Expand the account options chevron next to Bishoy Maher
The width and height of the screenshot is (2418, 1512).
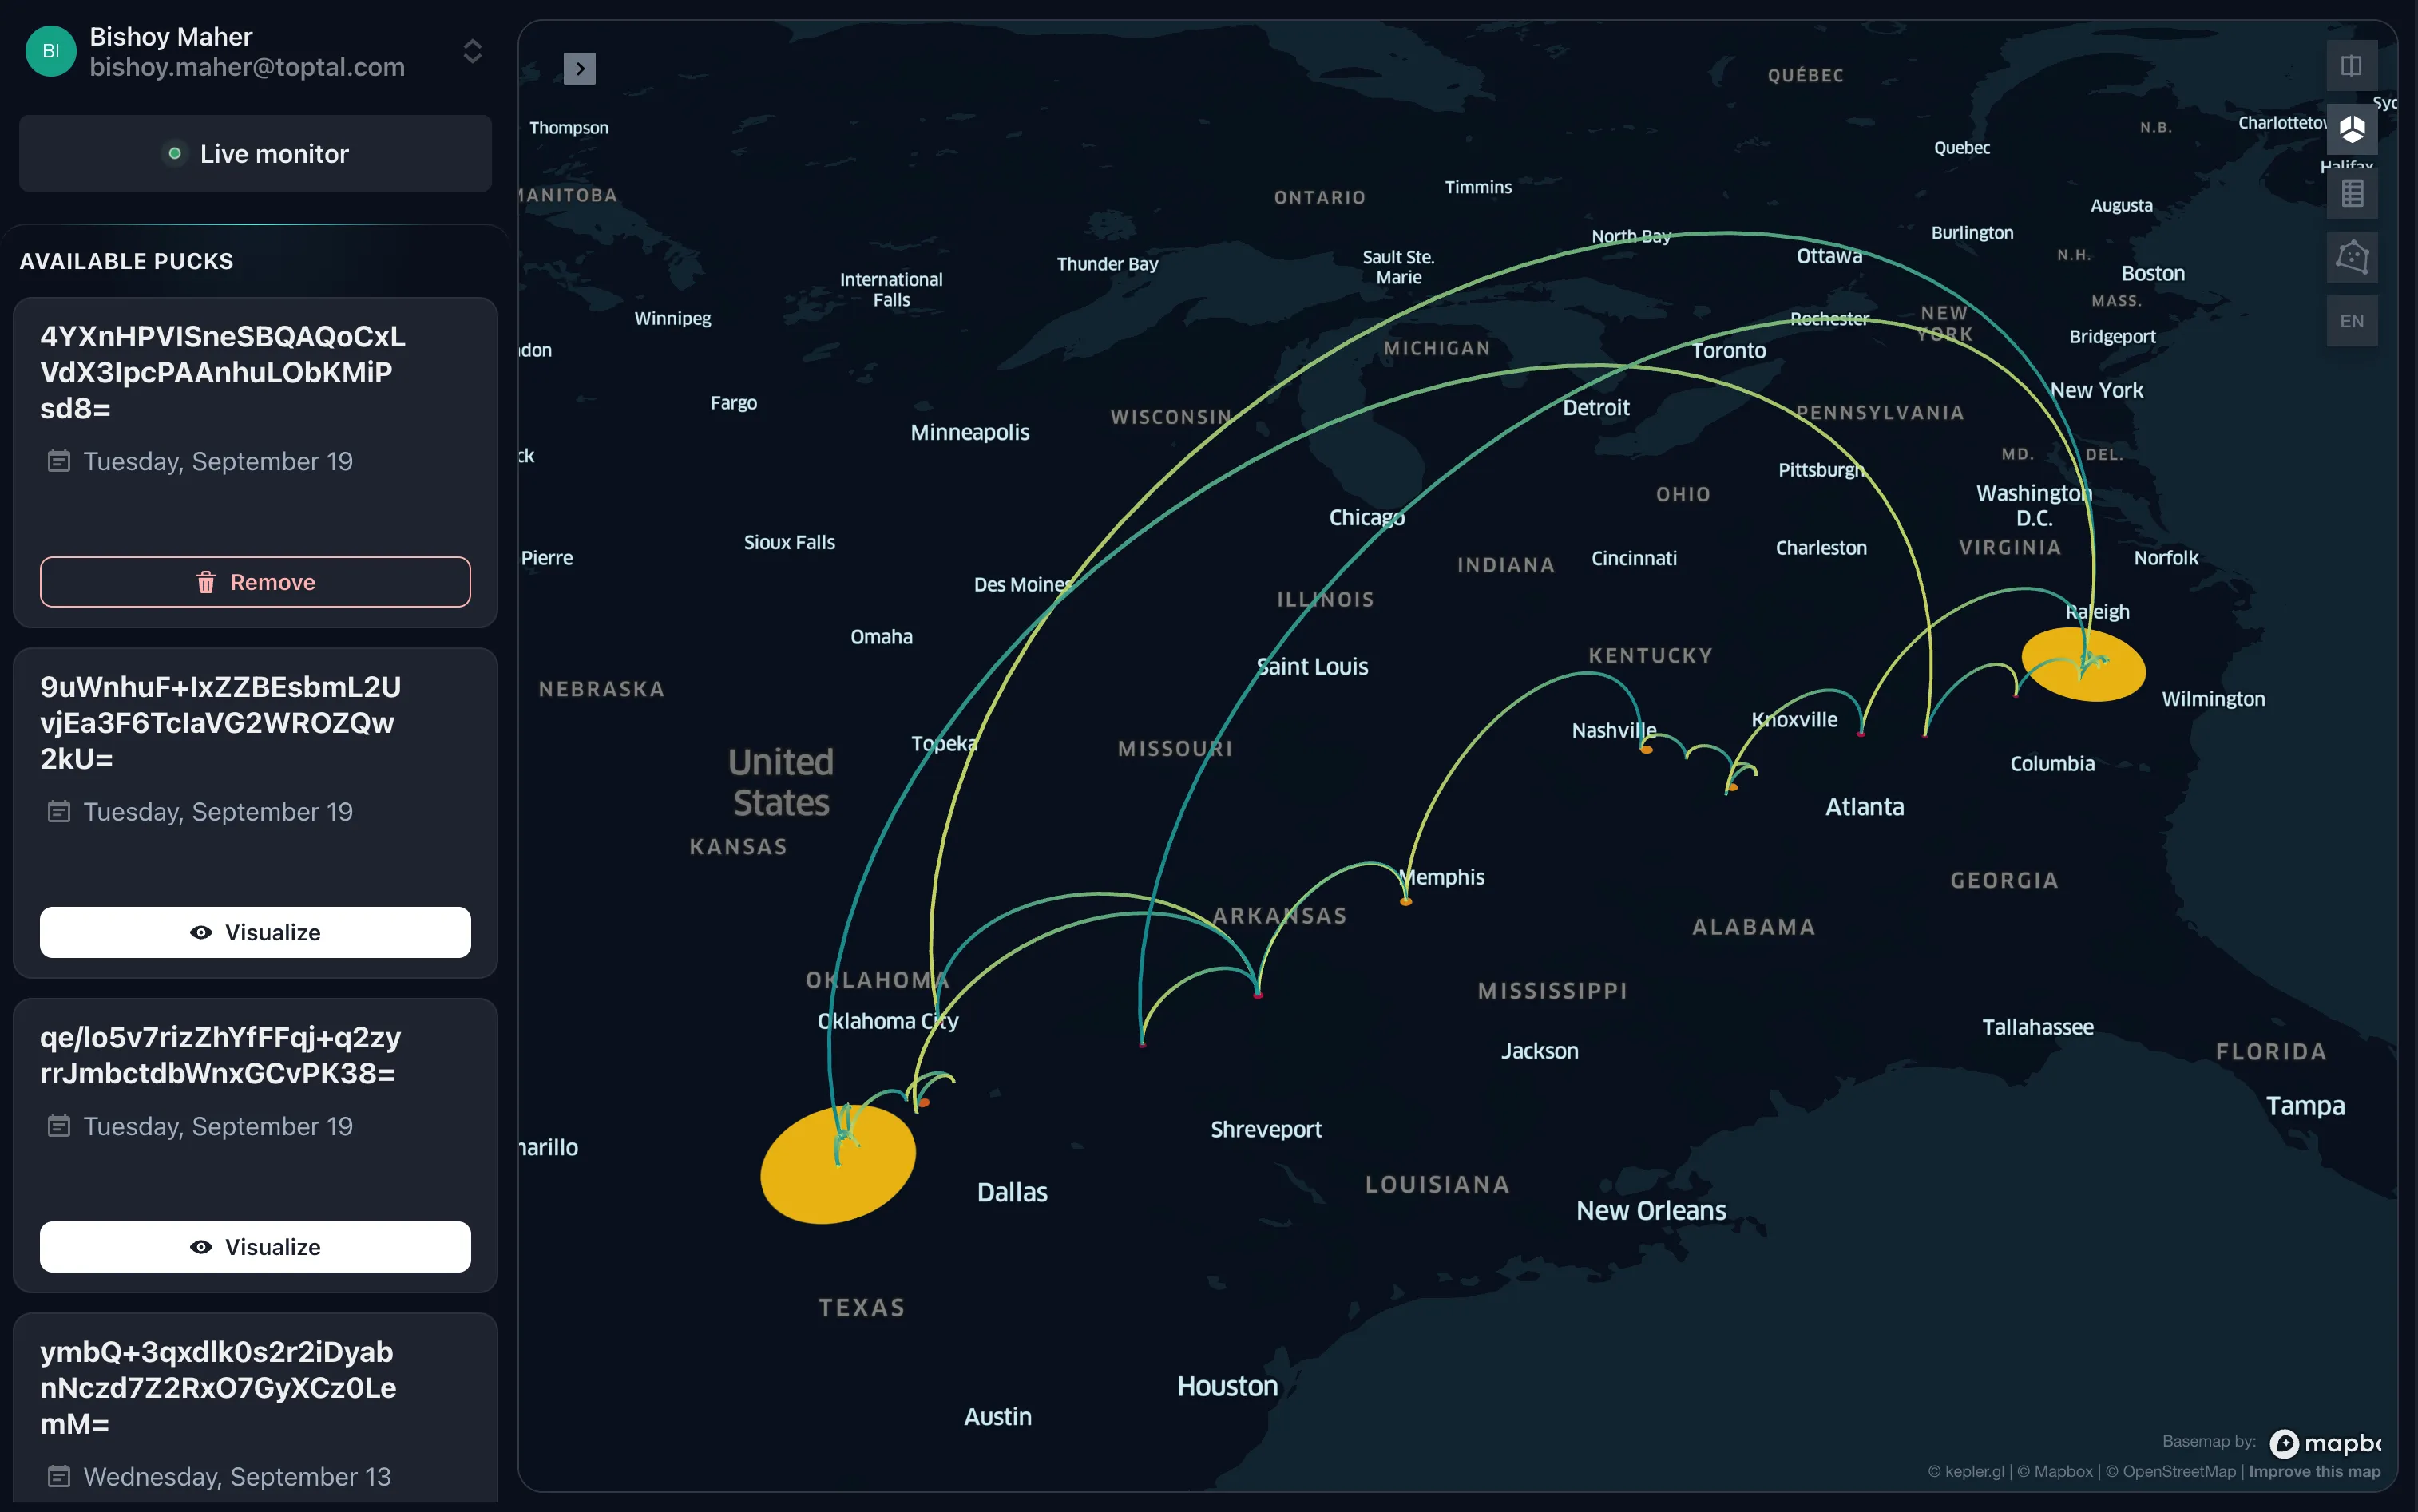pyautogui.click(x=471, y=51)
